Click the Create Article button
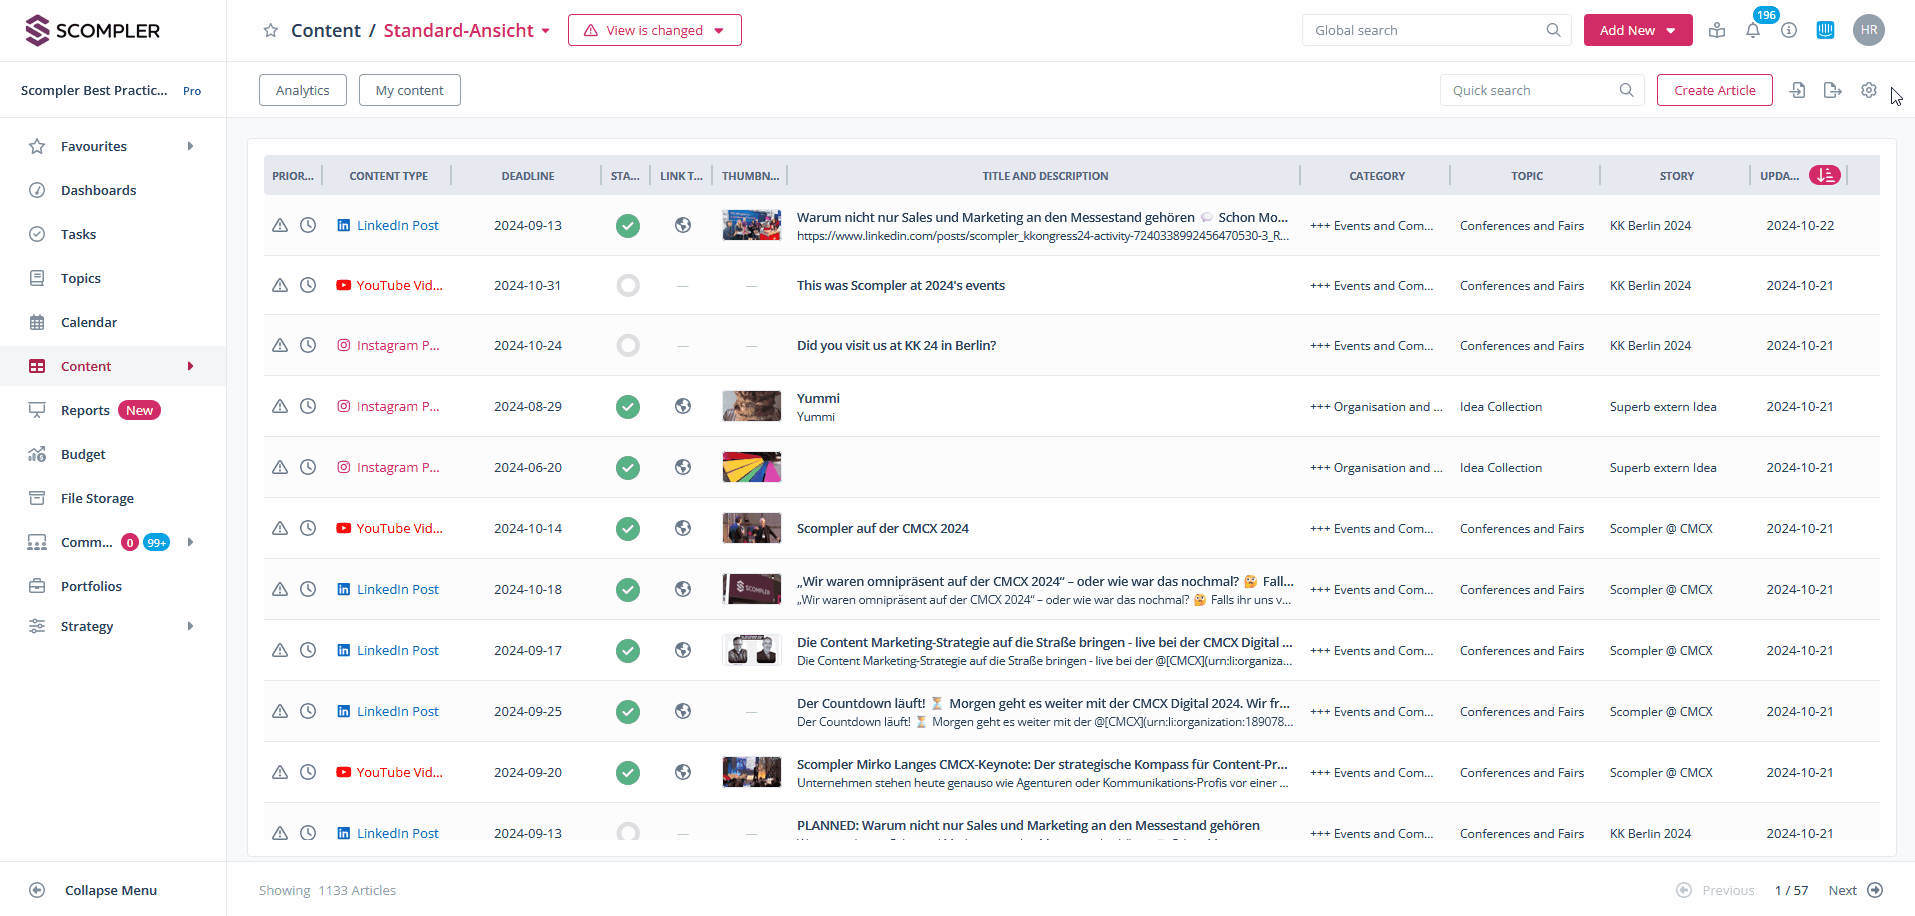Viewport: 1915px width, 916px height. click(x=1714, y=90)
